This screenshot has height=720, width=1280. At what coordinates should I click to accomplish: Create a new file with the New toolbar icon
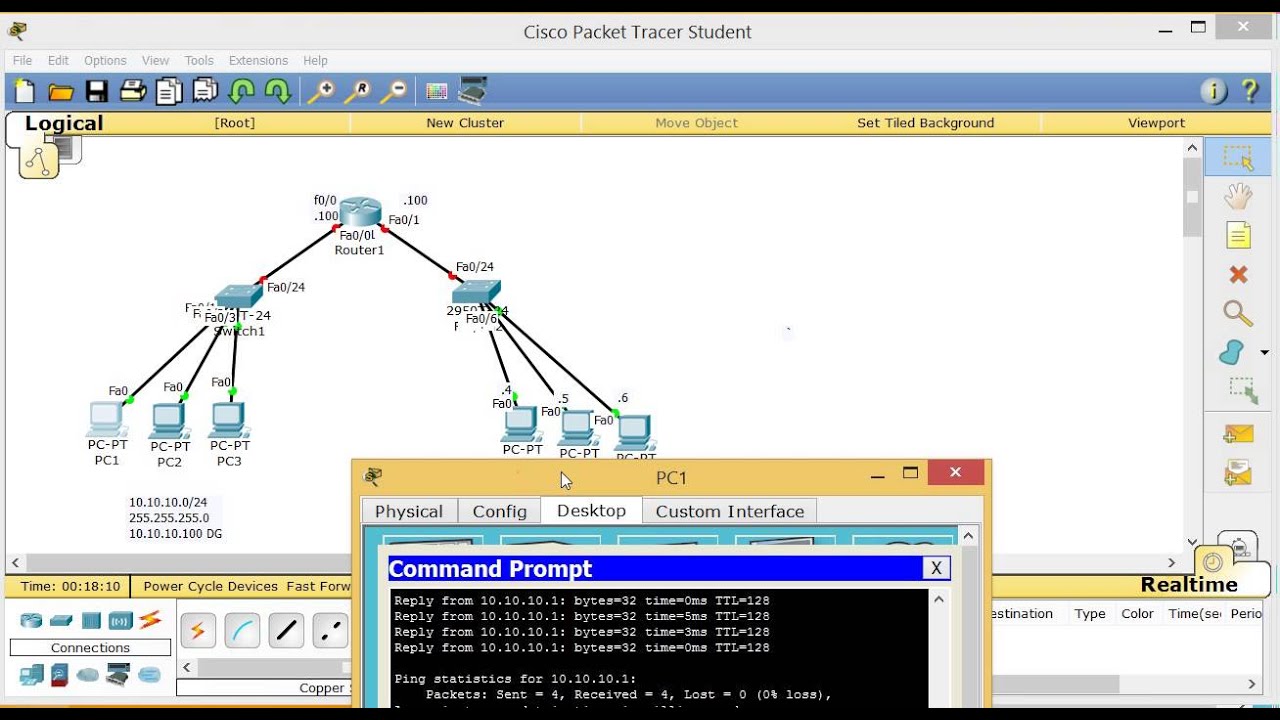25,92
